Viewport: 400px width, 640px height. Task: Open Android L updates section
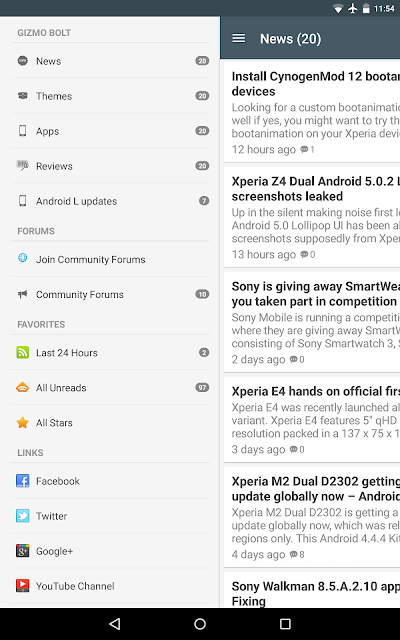click(110, 201)
